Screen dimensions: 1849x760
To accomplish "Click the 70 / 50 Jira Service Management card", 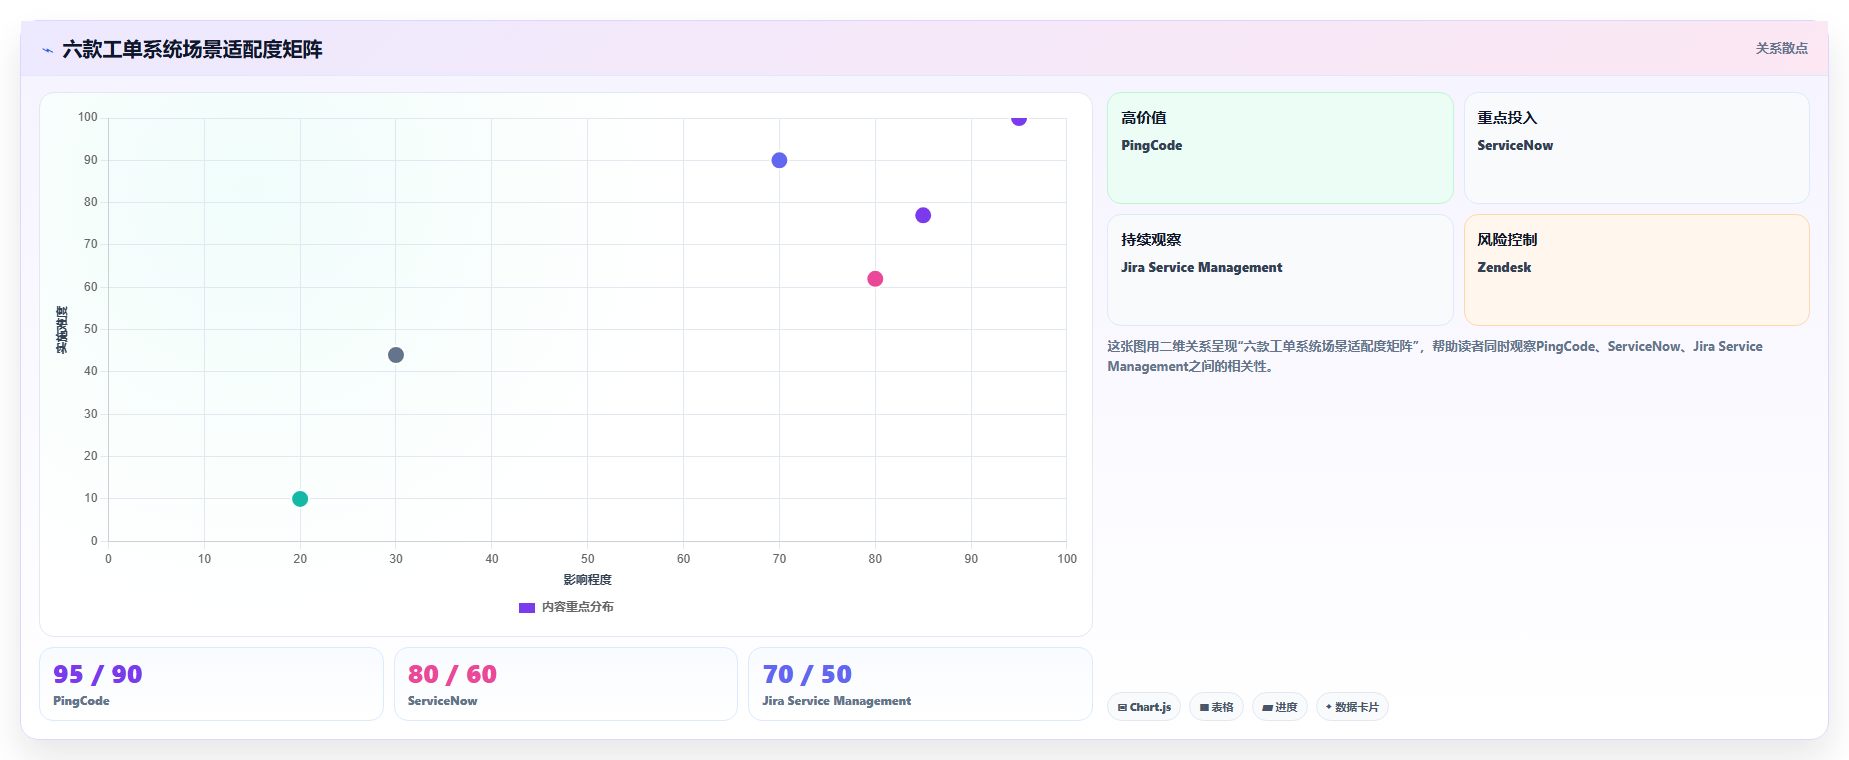I will coord(920,684).
